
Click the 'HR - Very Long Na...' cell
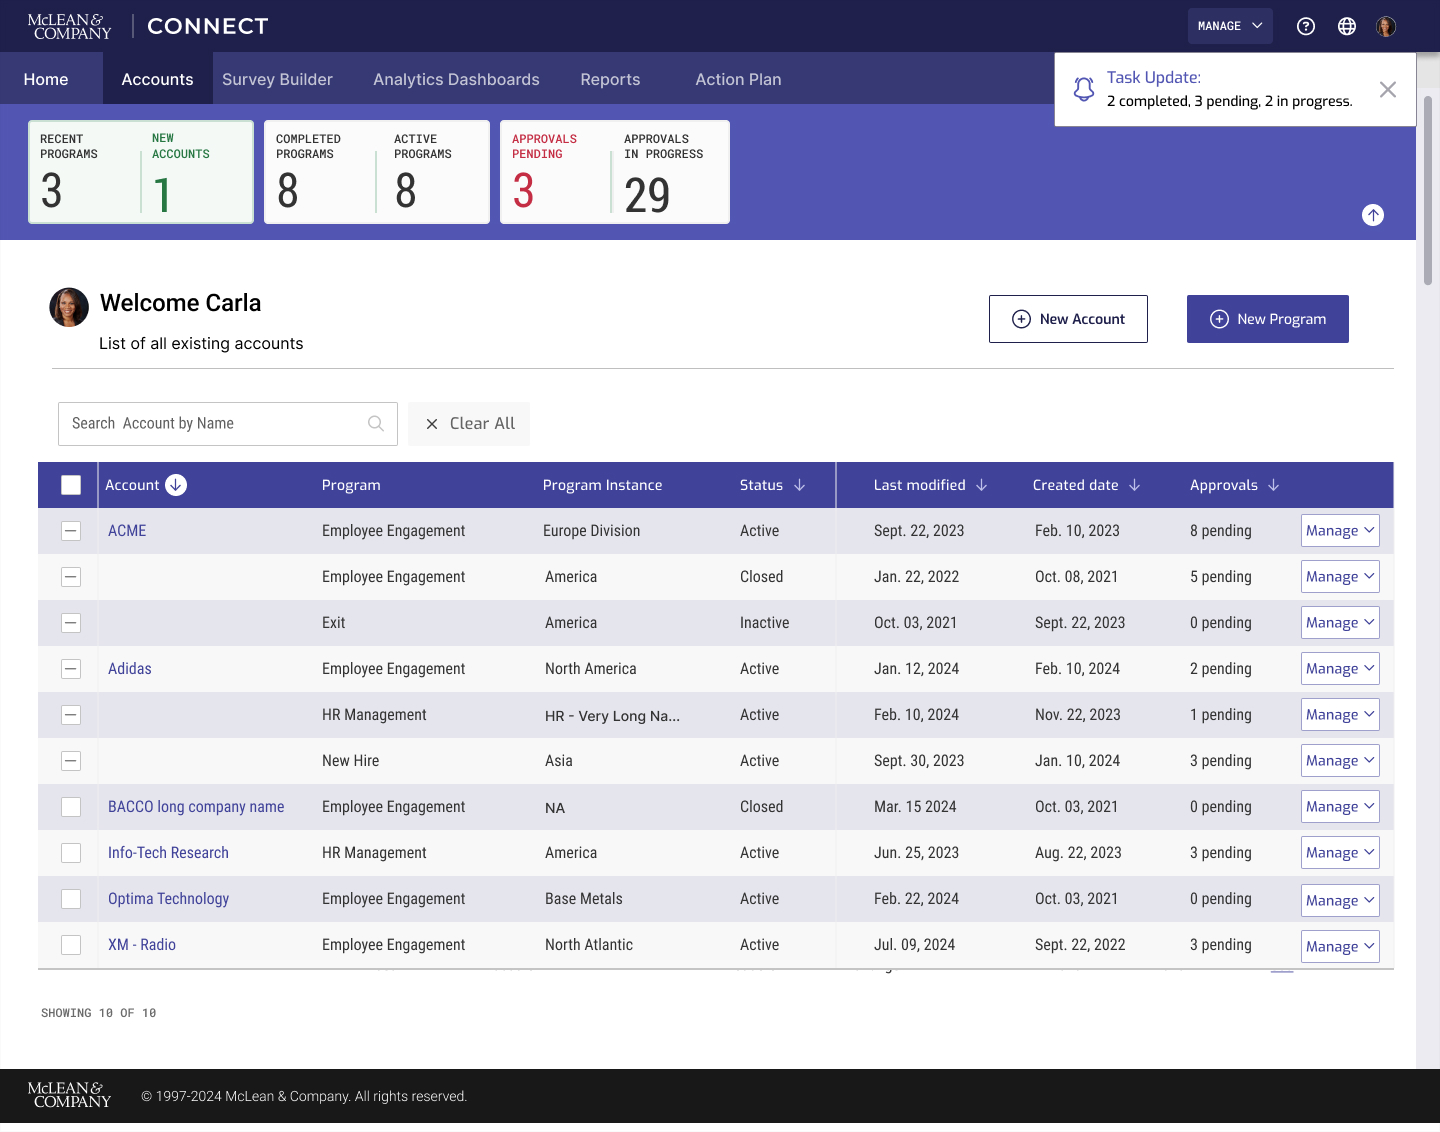click(612, 716)
